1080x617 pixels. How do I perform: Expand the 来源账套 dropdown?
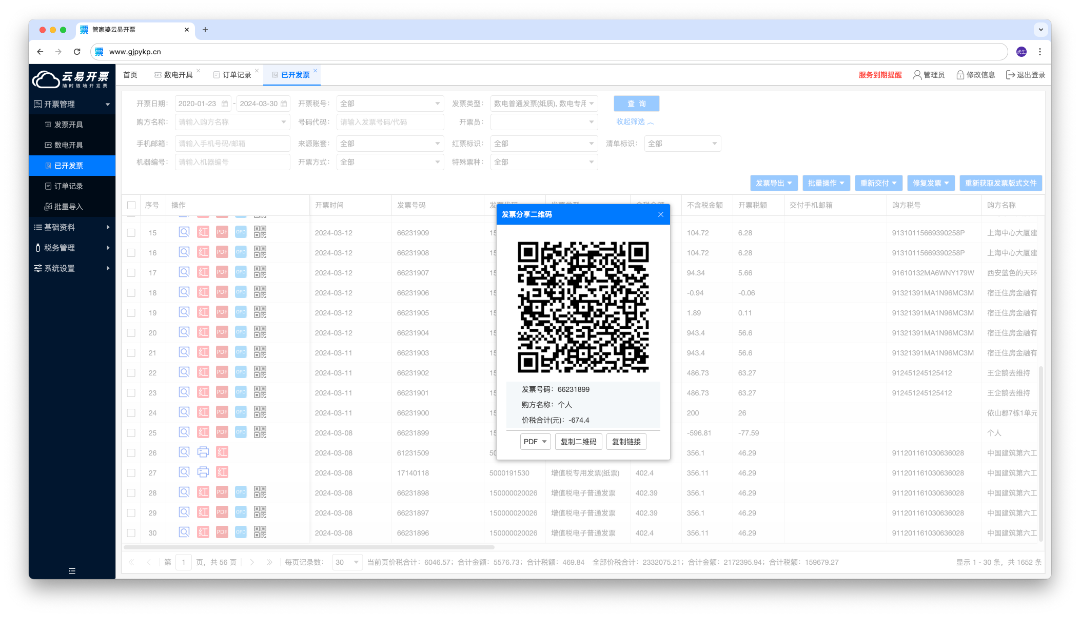390,143
